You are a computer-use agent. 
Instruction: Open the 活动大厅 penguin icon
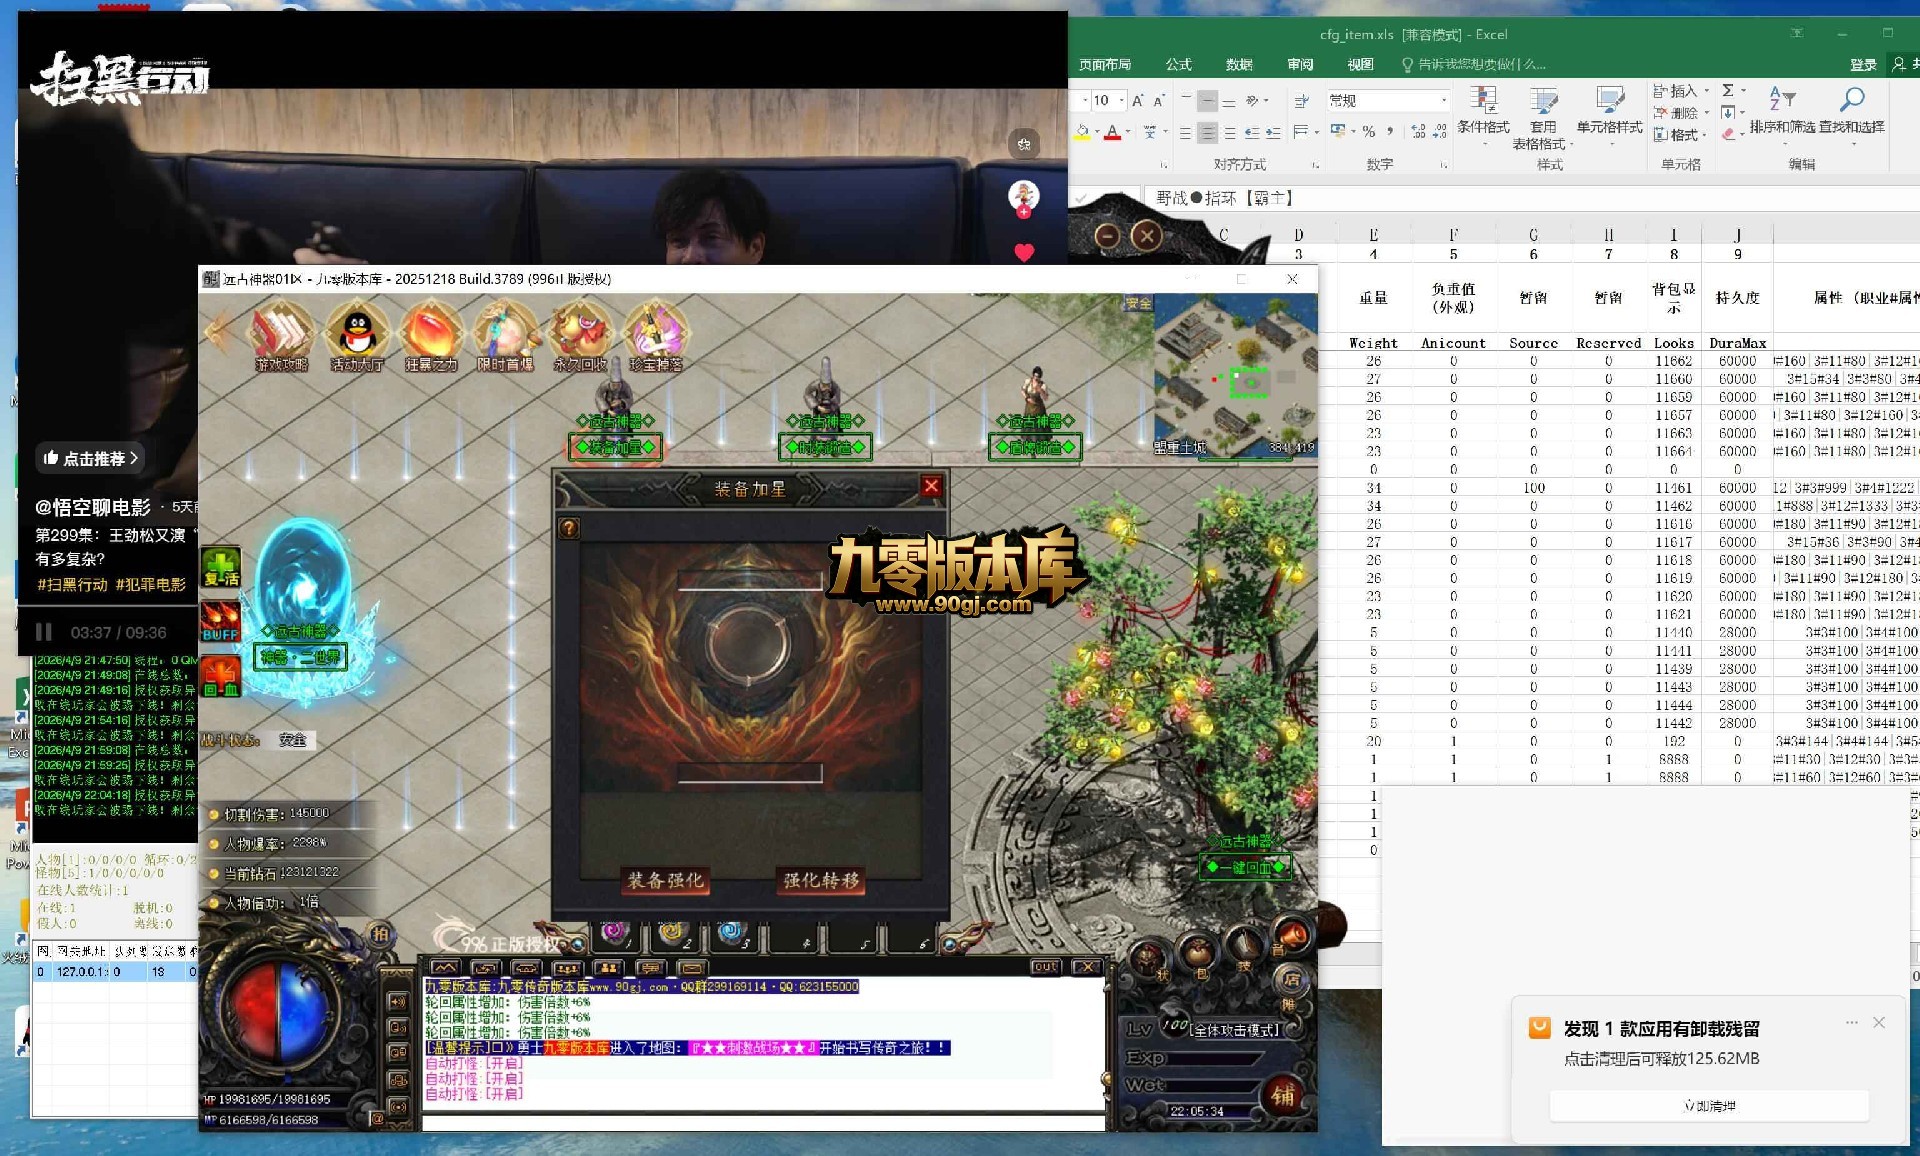(x=356, y=337)
